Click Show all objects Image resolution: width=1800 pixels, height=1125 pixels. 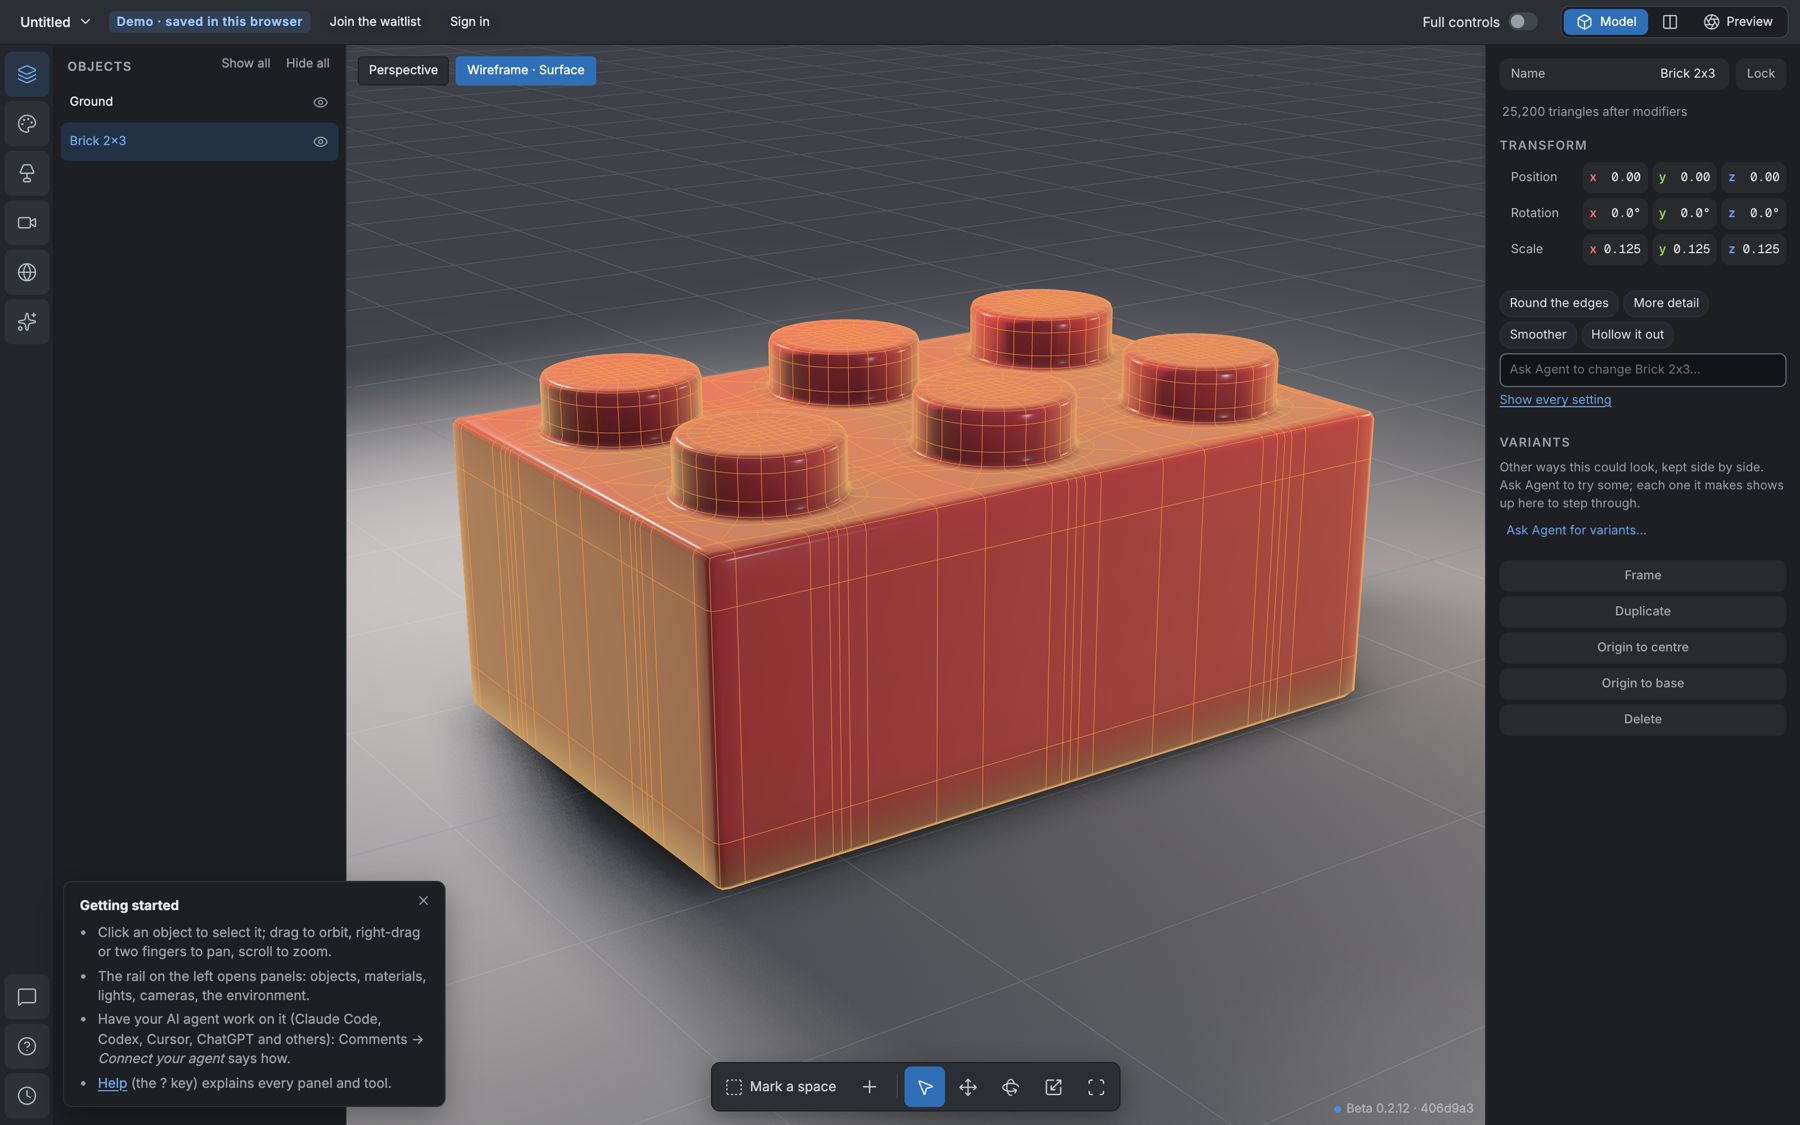245,63
